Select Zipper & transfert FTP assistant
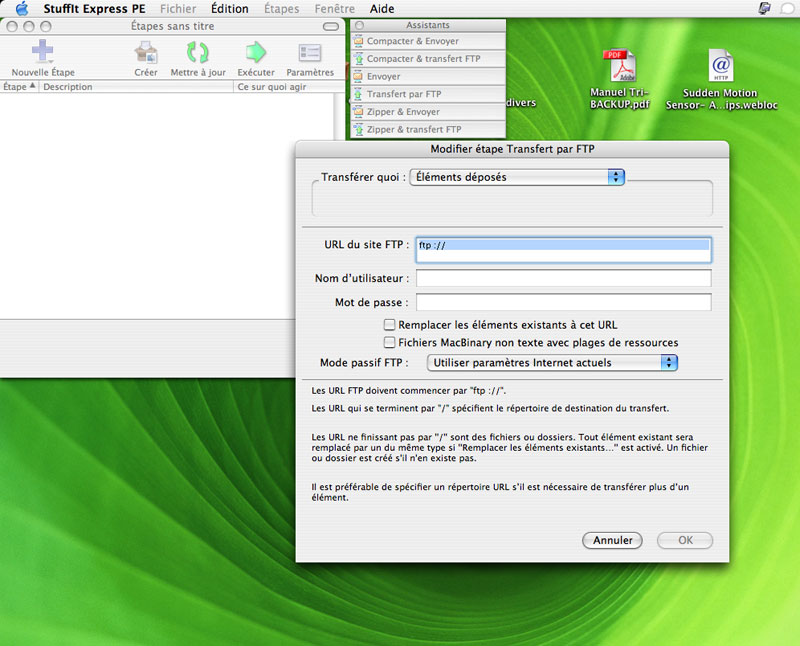 pyautogui.click(x=428, y=130)
